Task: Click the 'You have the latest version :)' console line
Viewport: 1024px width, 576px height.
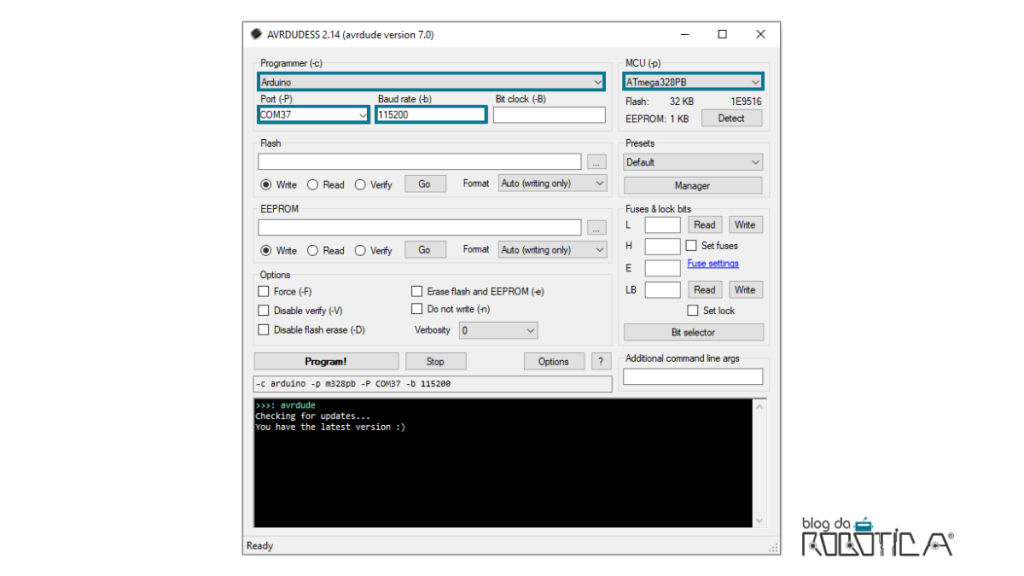Action: [x=330, y=427]
